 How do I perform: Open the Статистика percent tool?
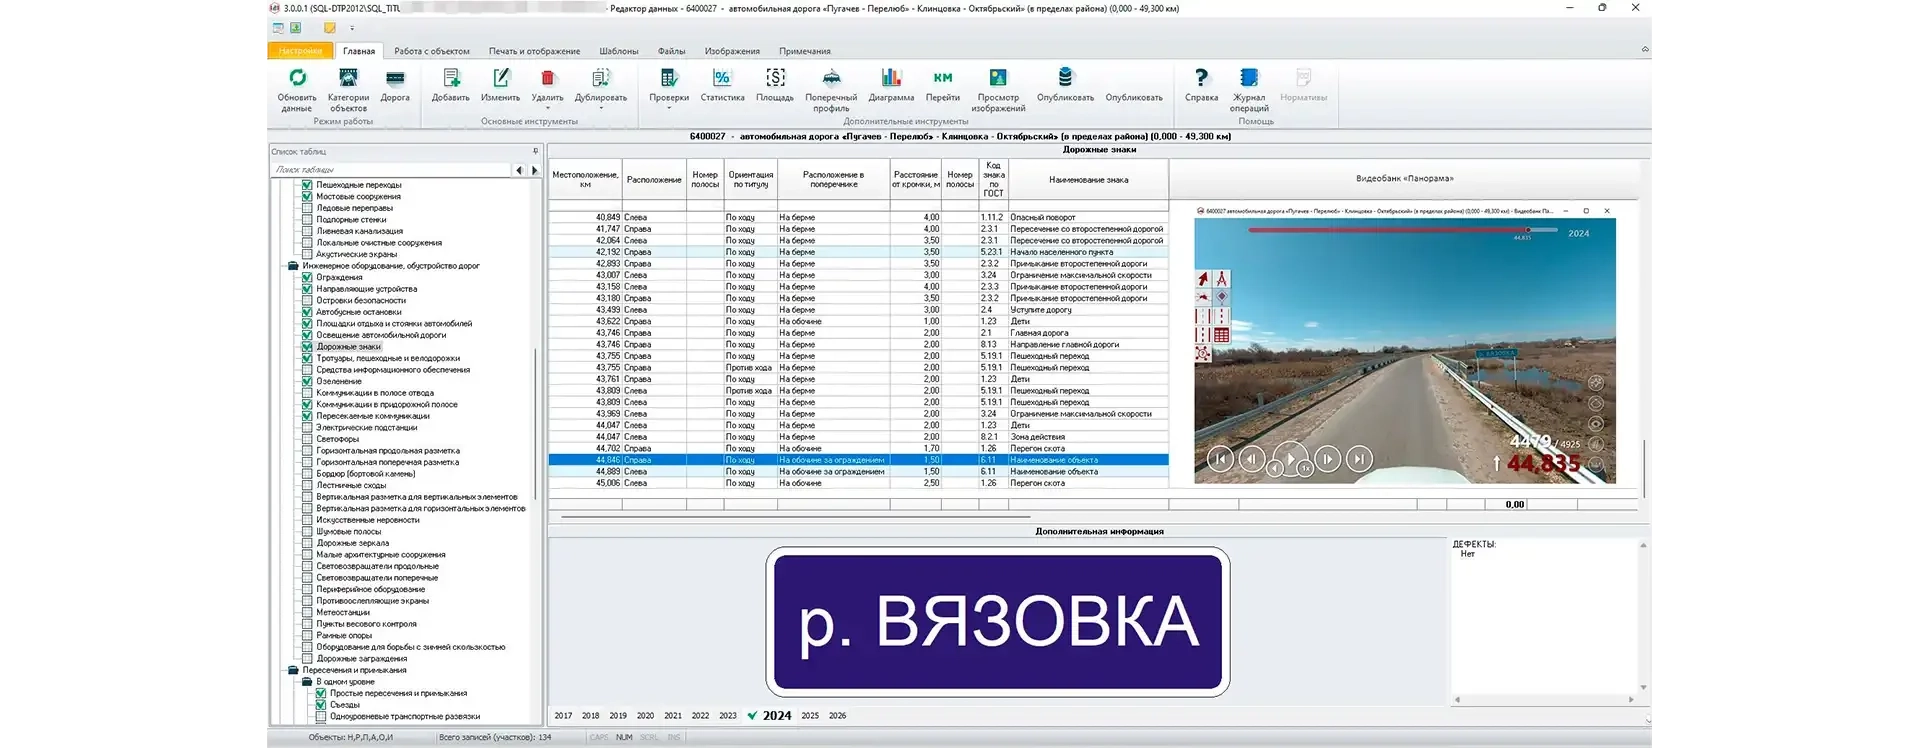click(722, 78)
